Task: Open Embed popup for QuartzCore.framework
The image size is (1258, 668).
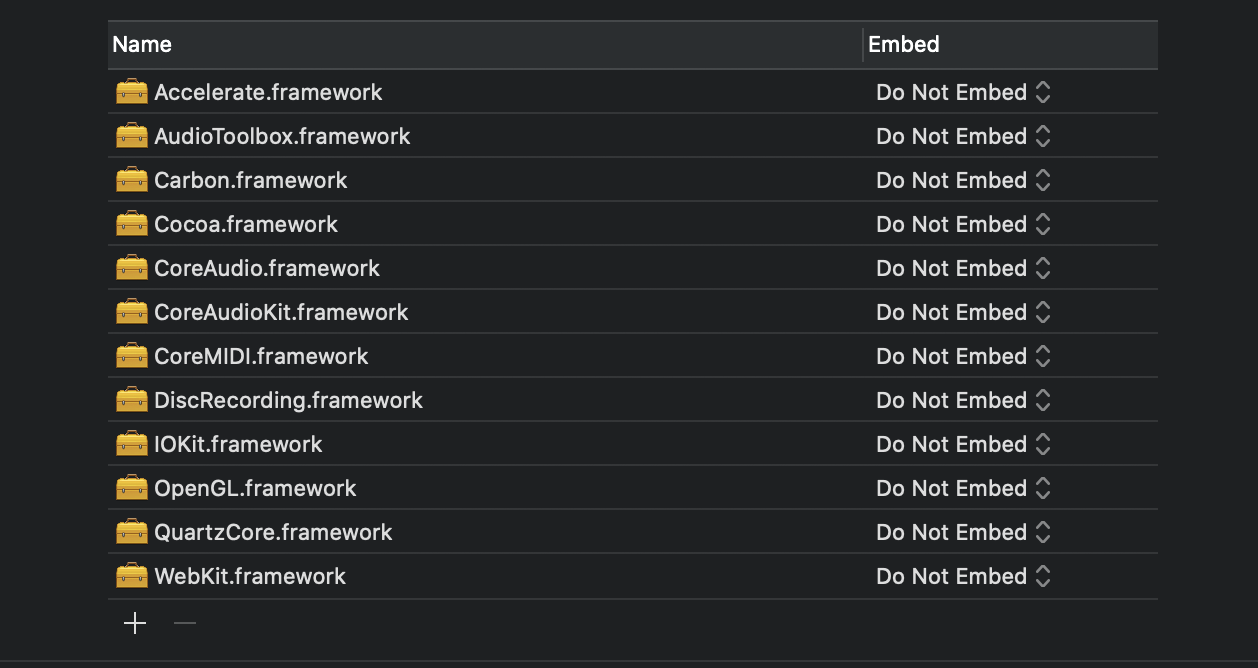Action: 963,532
